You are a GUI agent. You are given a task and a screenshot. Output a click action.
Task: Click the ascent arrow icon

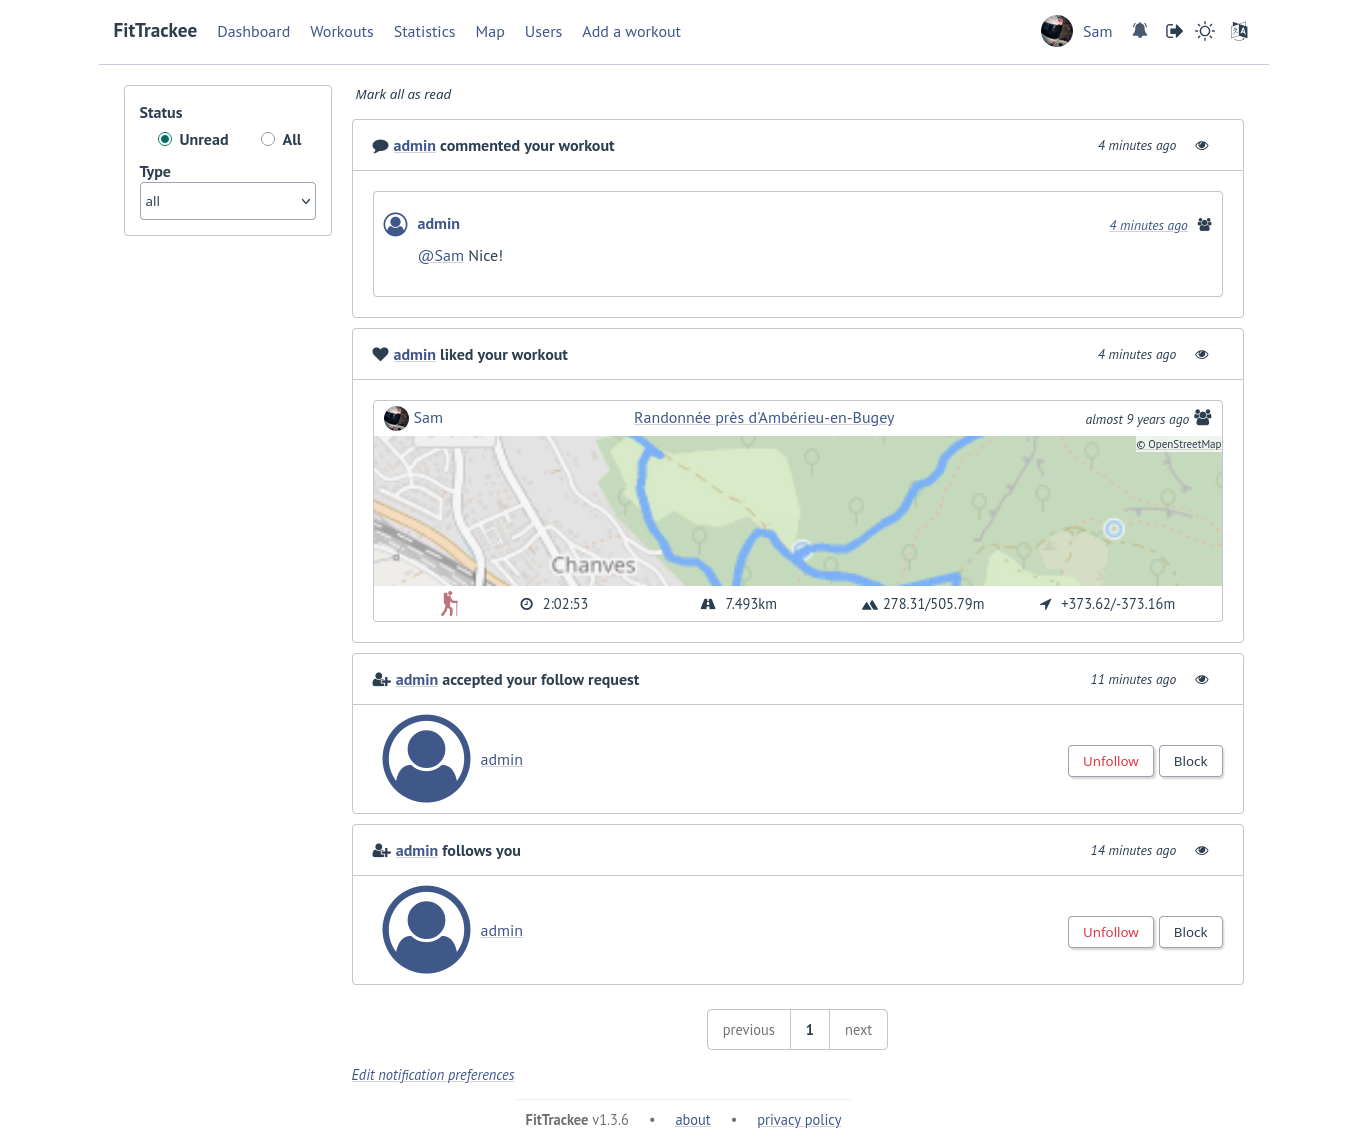(1045, 604)
